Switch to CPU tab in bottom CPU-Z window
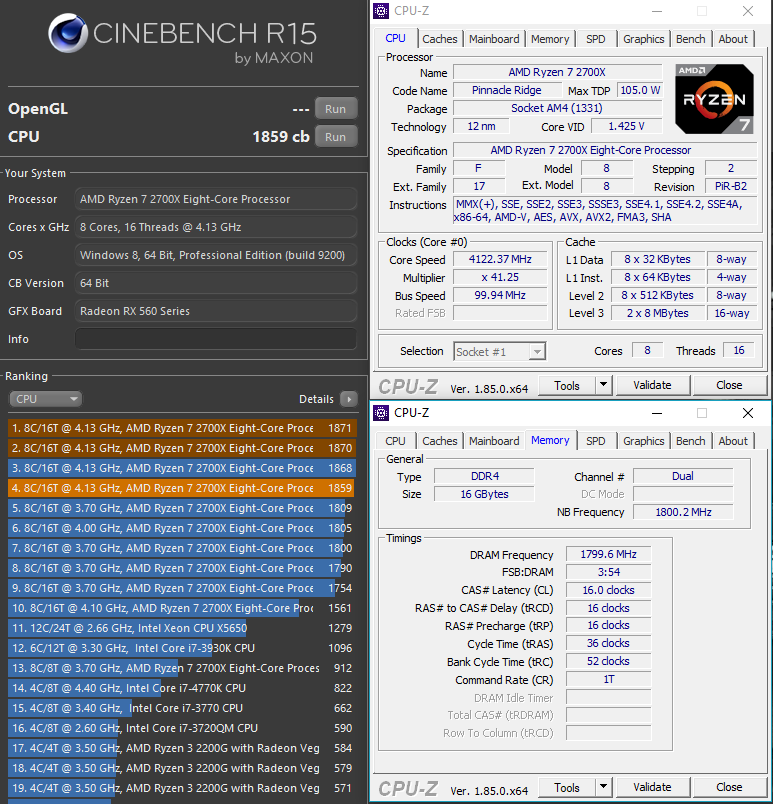This screenshot has height=804, width=773. pyautogui.click(x=395, y=441)
